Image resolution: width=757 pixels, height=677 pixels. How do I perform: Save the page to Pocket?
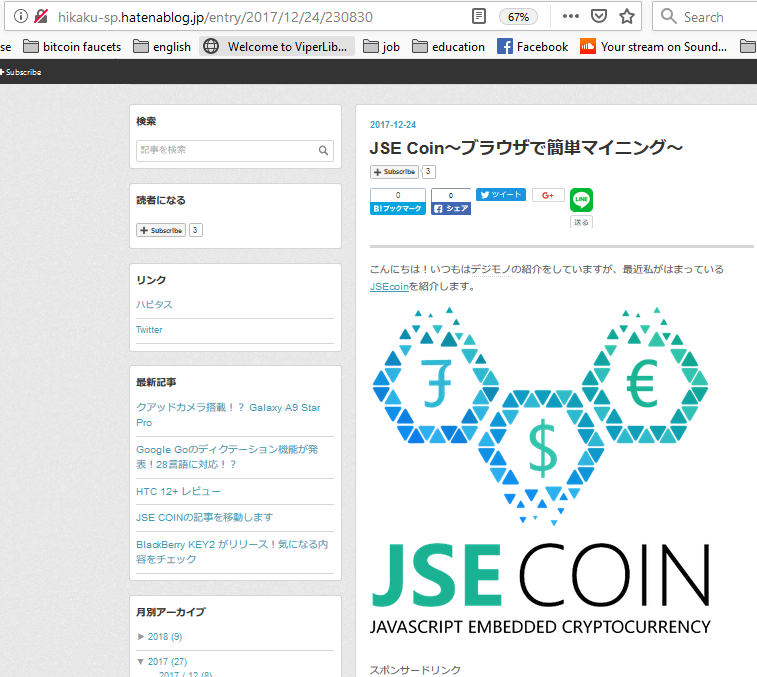click(599, 16)
